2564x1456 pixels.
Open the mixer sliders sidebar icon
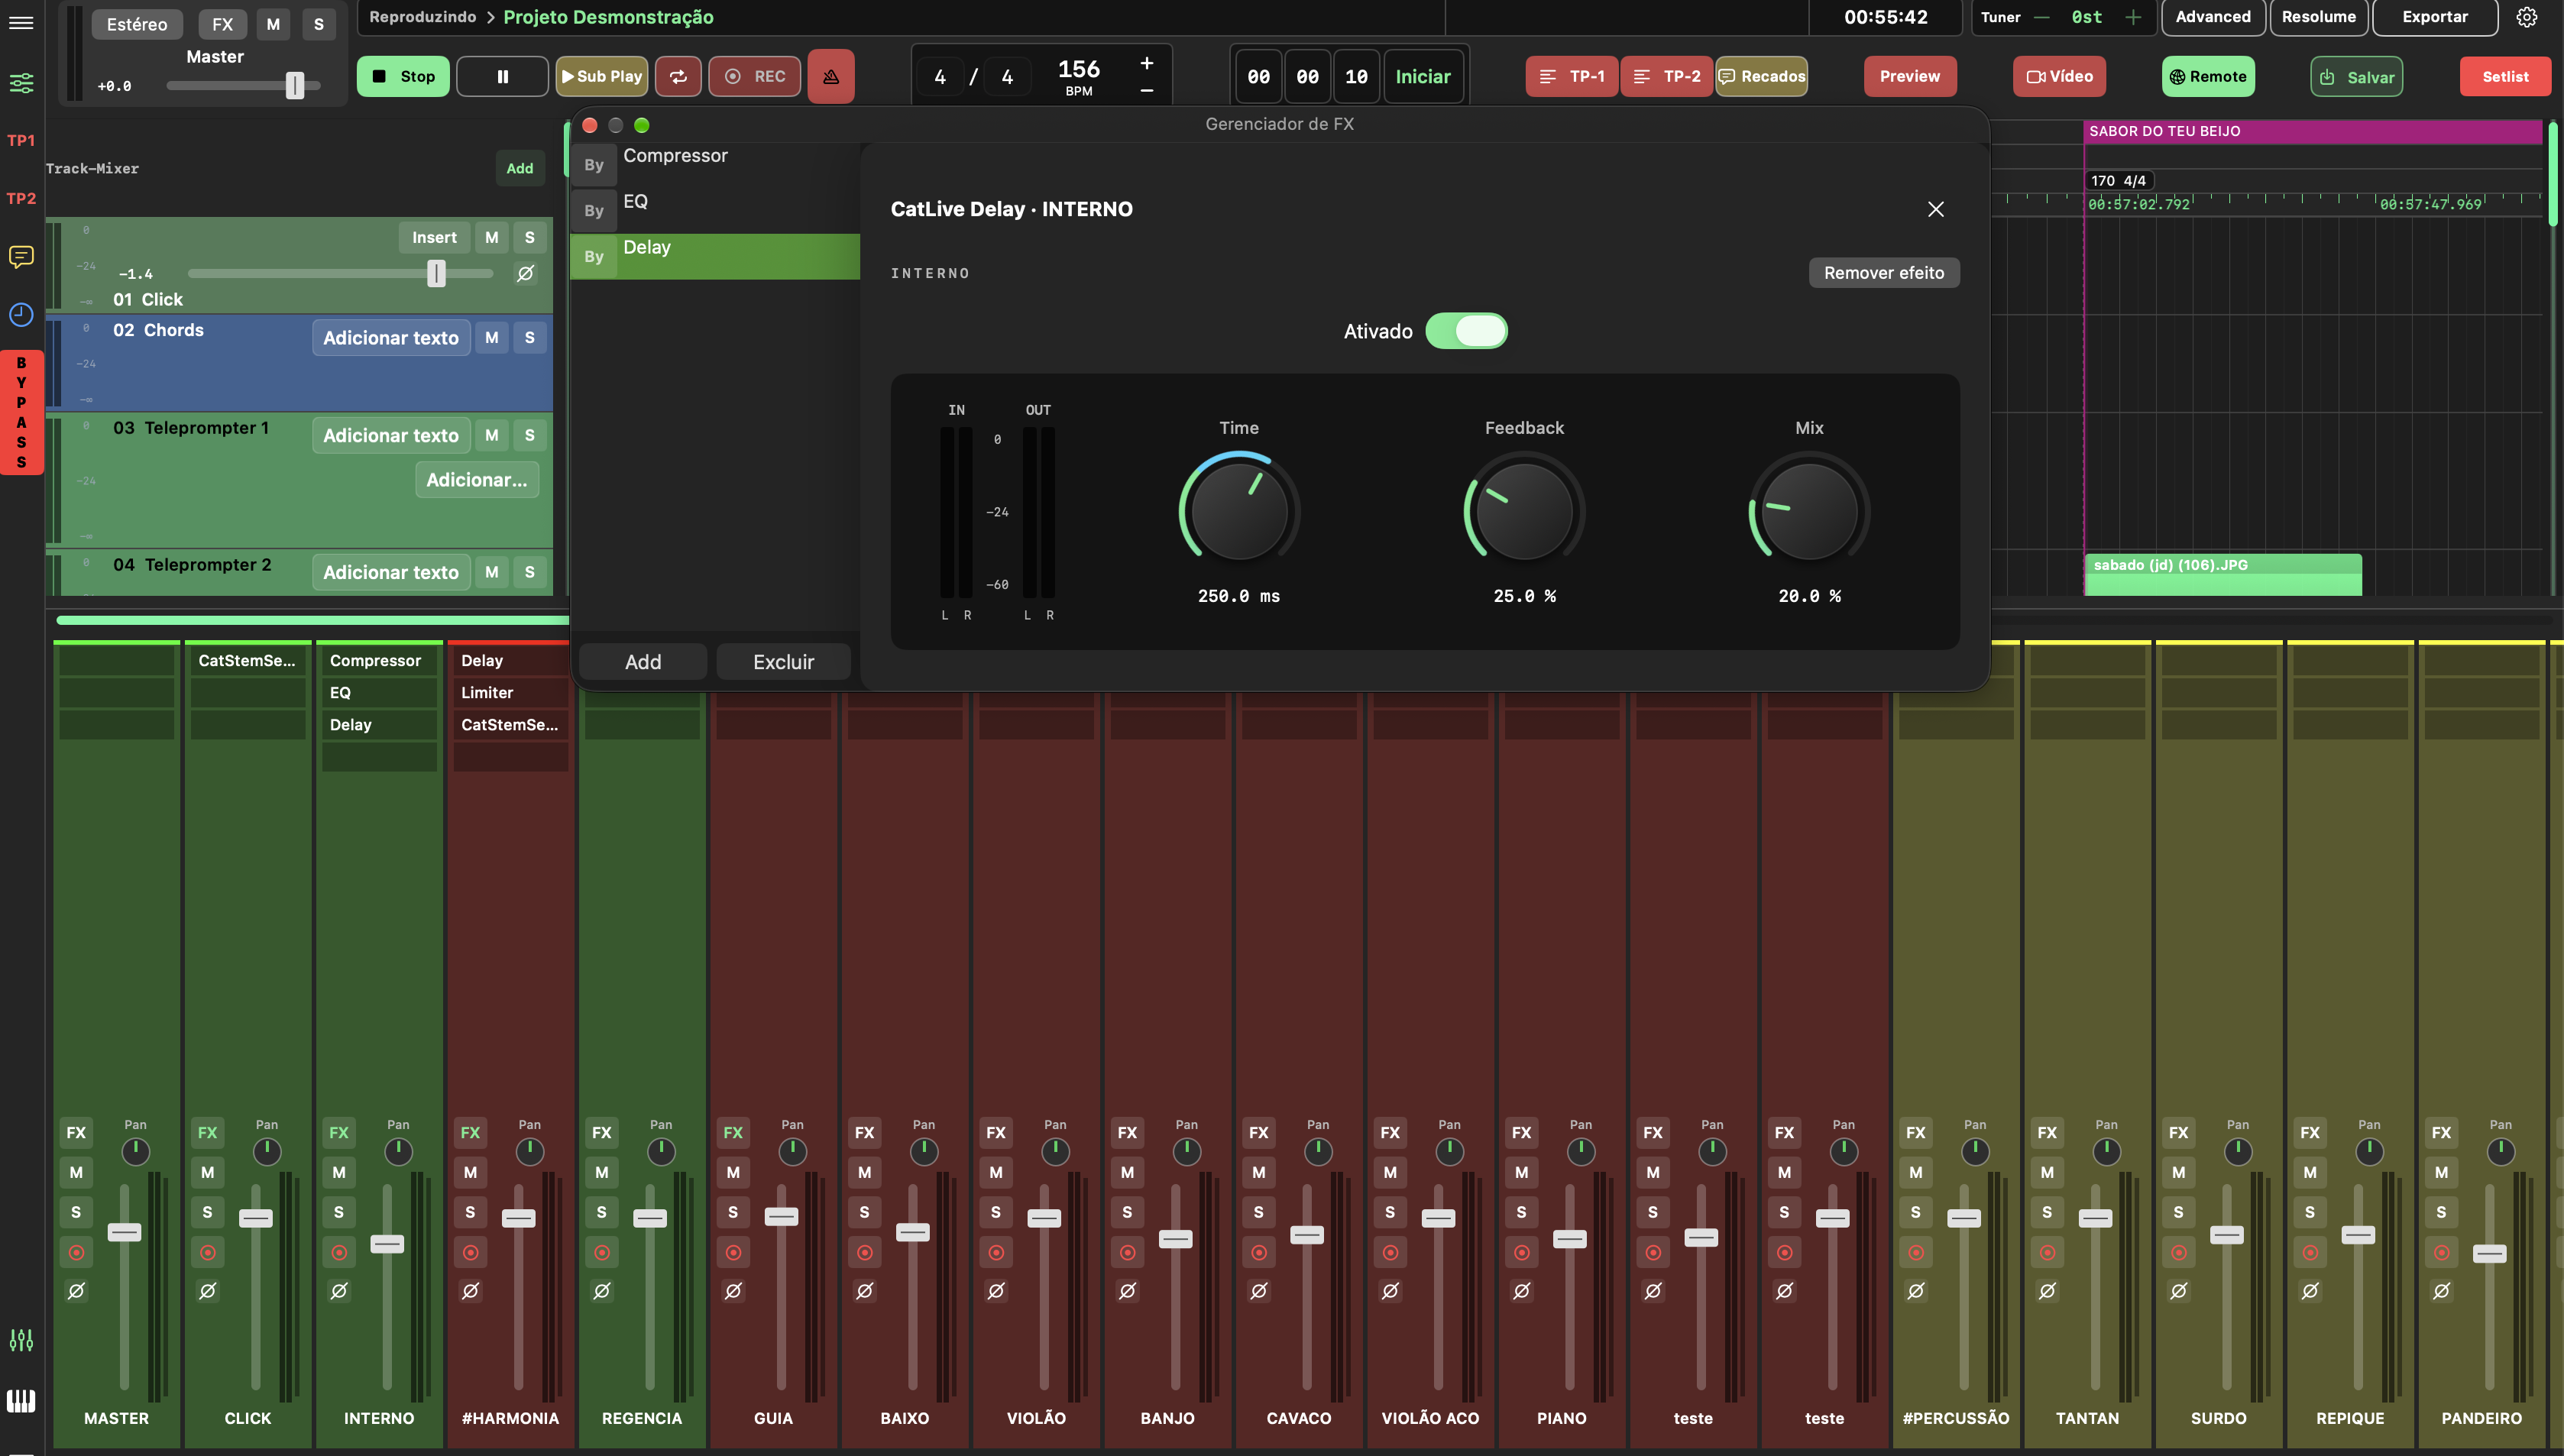(21, 83)
